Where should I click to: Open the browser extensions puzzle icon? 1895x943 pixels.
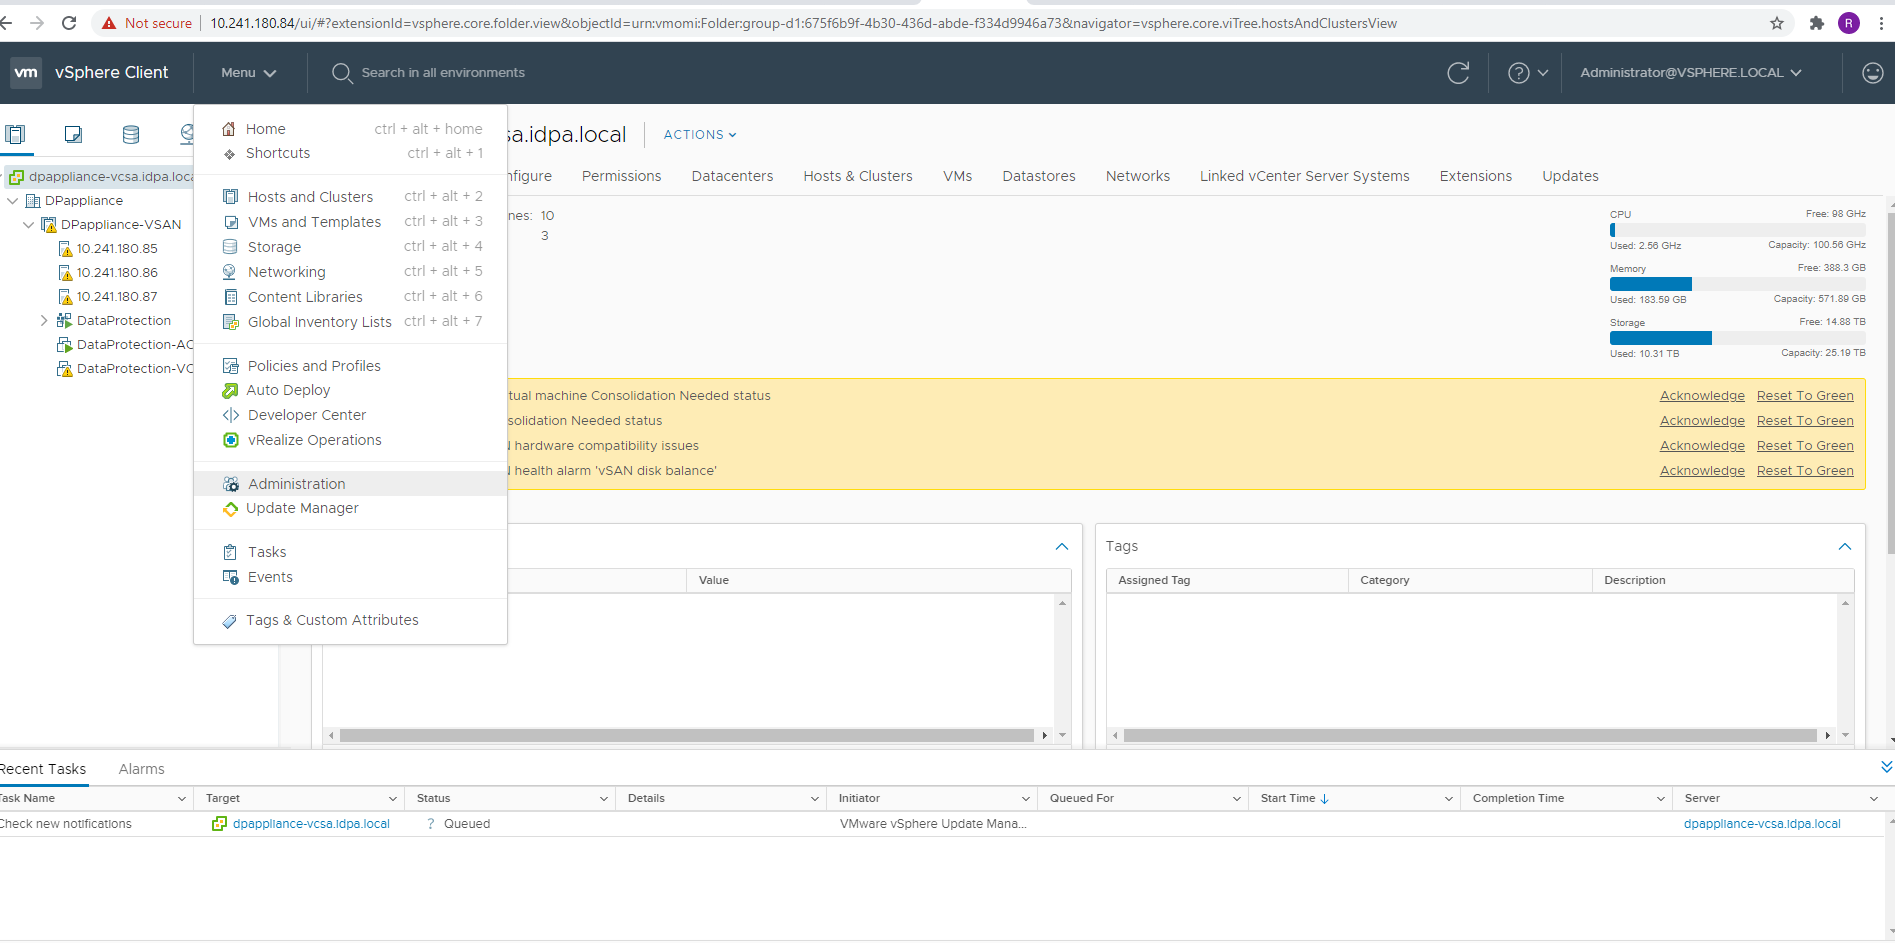(1817, 22)
